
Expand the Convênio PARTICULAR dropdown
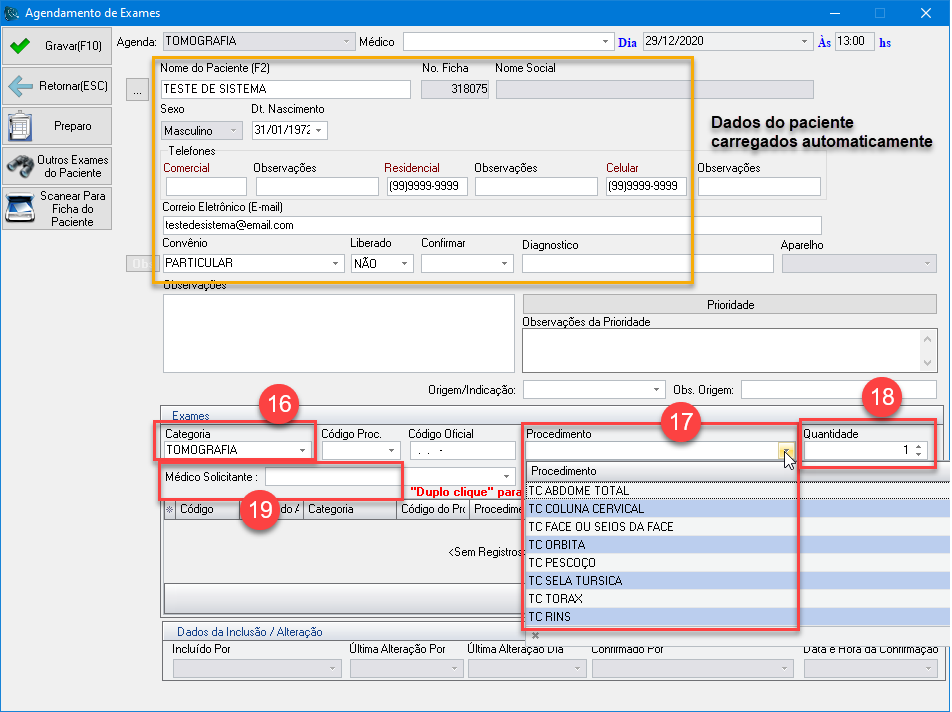(335, 263)
